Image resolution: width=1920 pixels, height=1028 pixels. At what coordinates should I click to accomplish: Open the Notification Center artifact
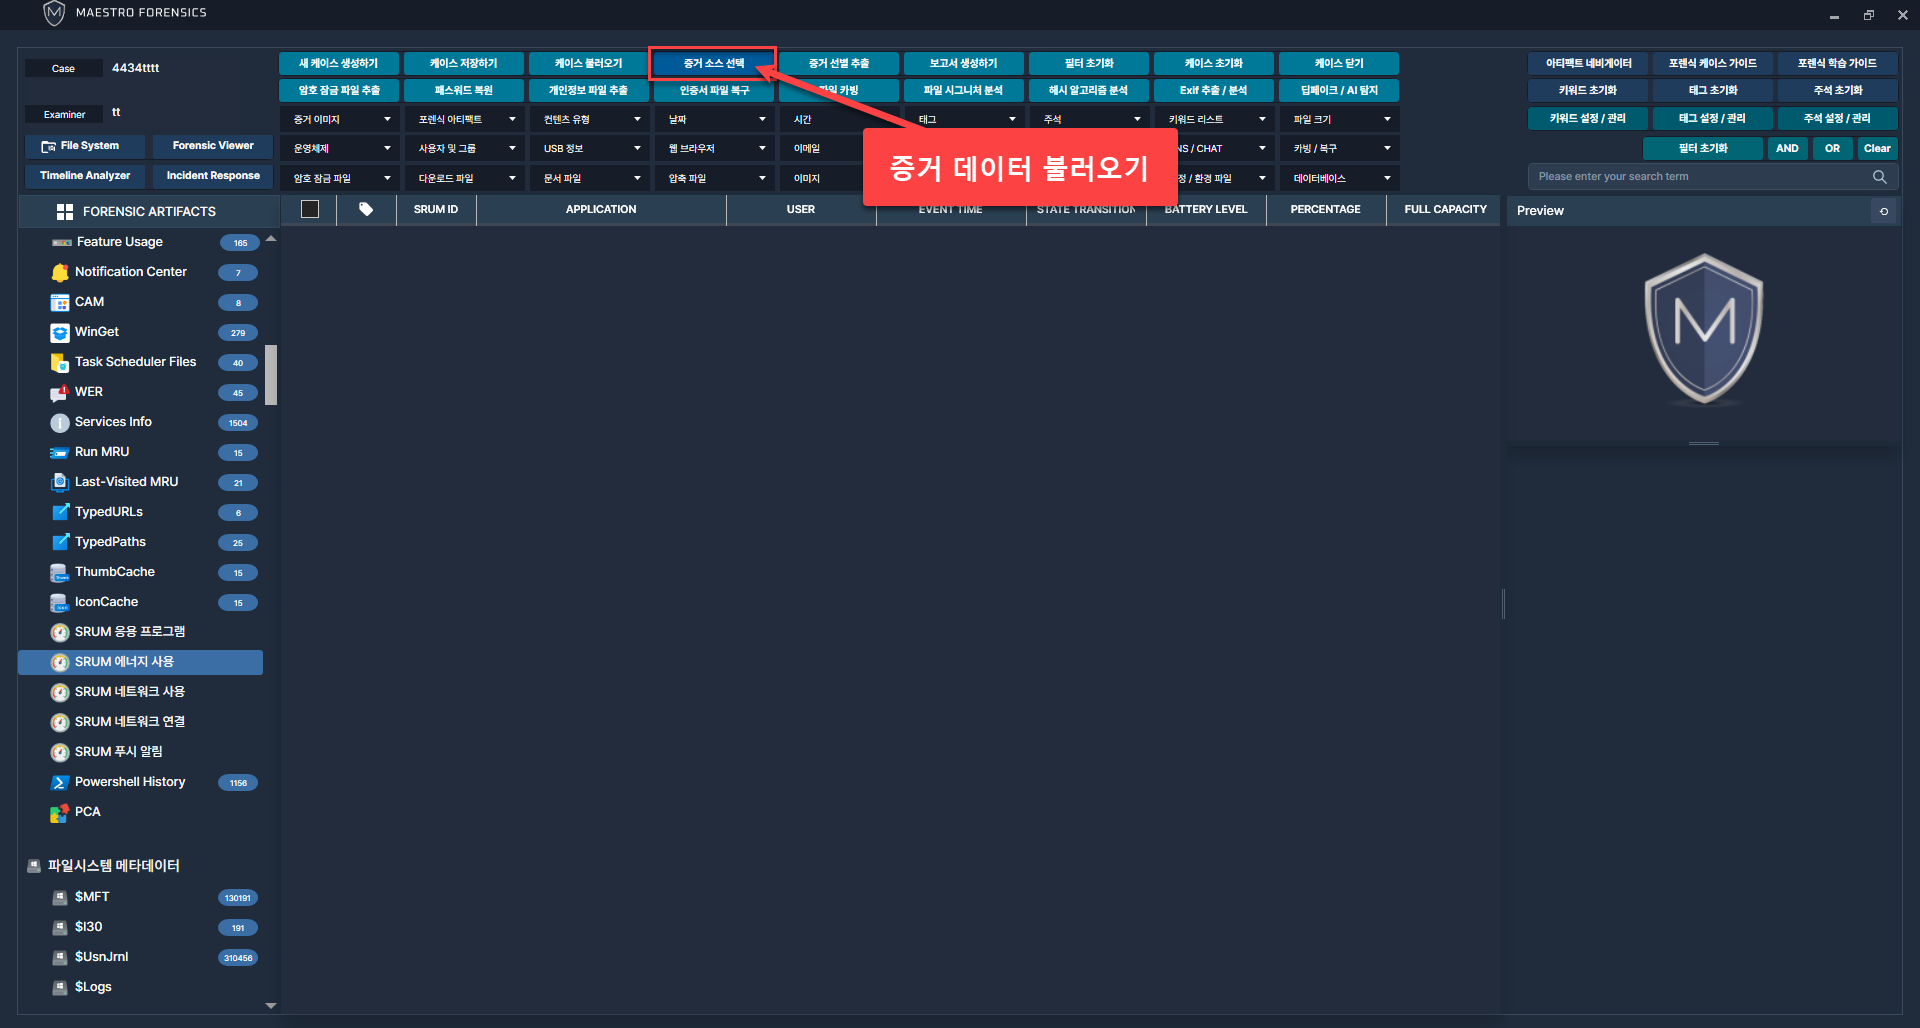130,272
